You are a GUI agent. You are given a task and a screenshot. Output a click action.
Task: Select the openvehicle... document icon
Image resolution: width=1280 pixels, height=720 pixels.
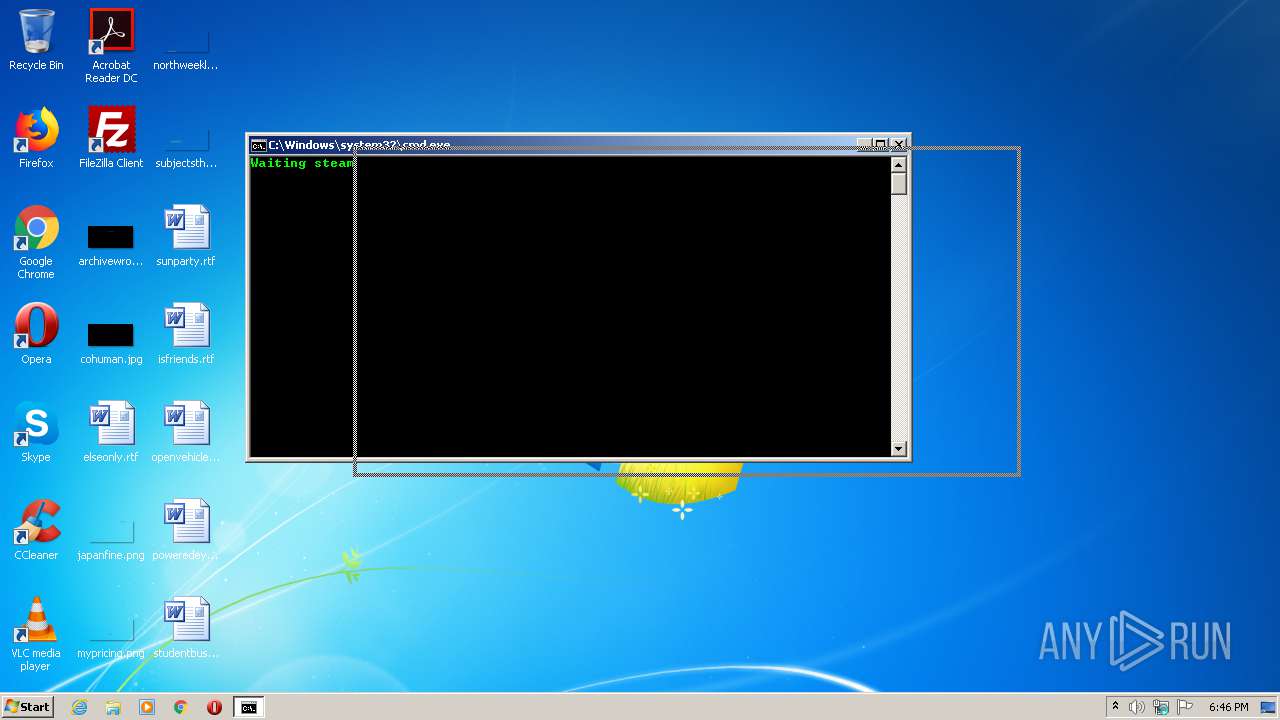click(x=186, y=432)
